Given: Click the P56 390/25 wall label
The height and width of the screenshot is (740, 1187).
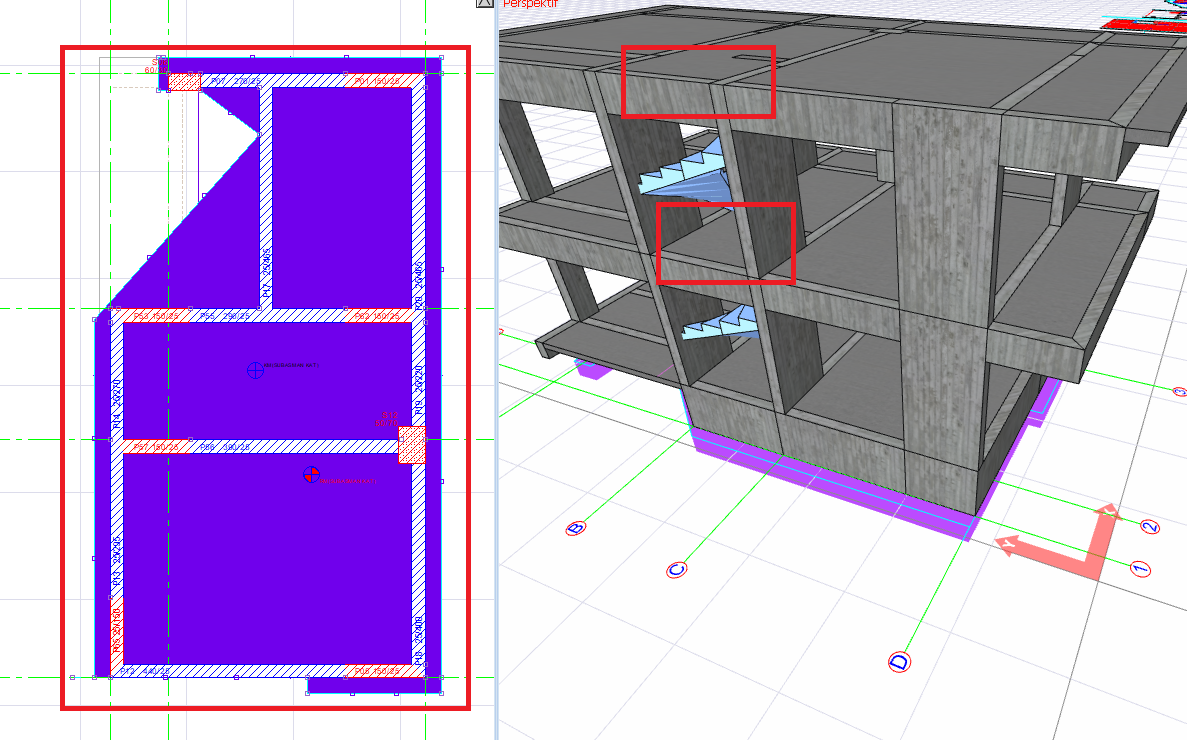Looking at the screenshot, I should [225, 447].
